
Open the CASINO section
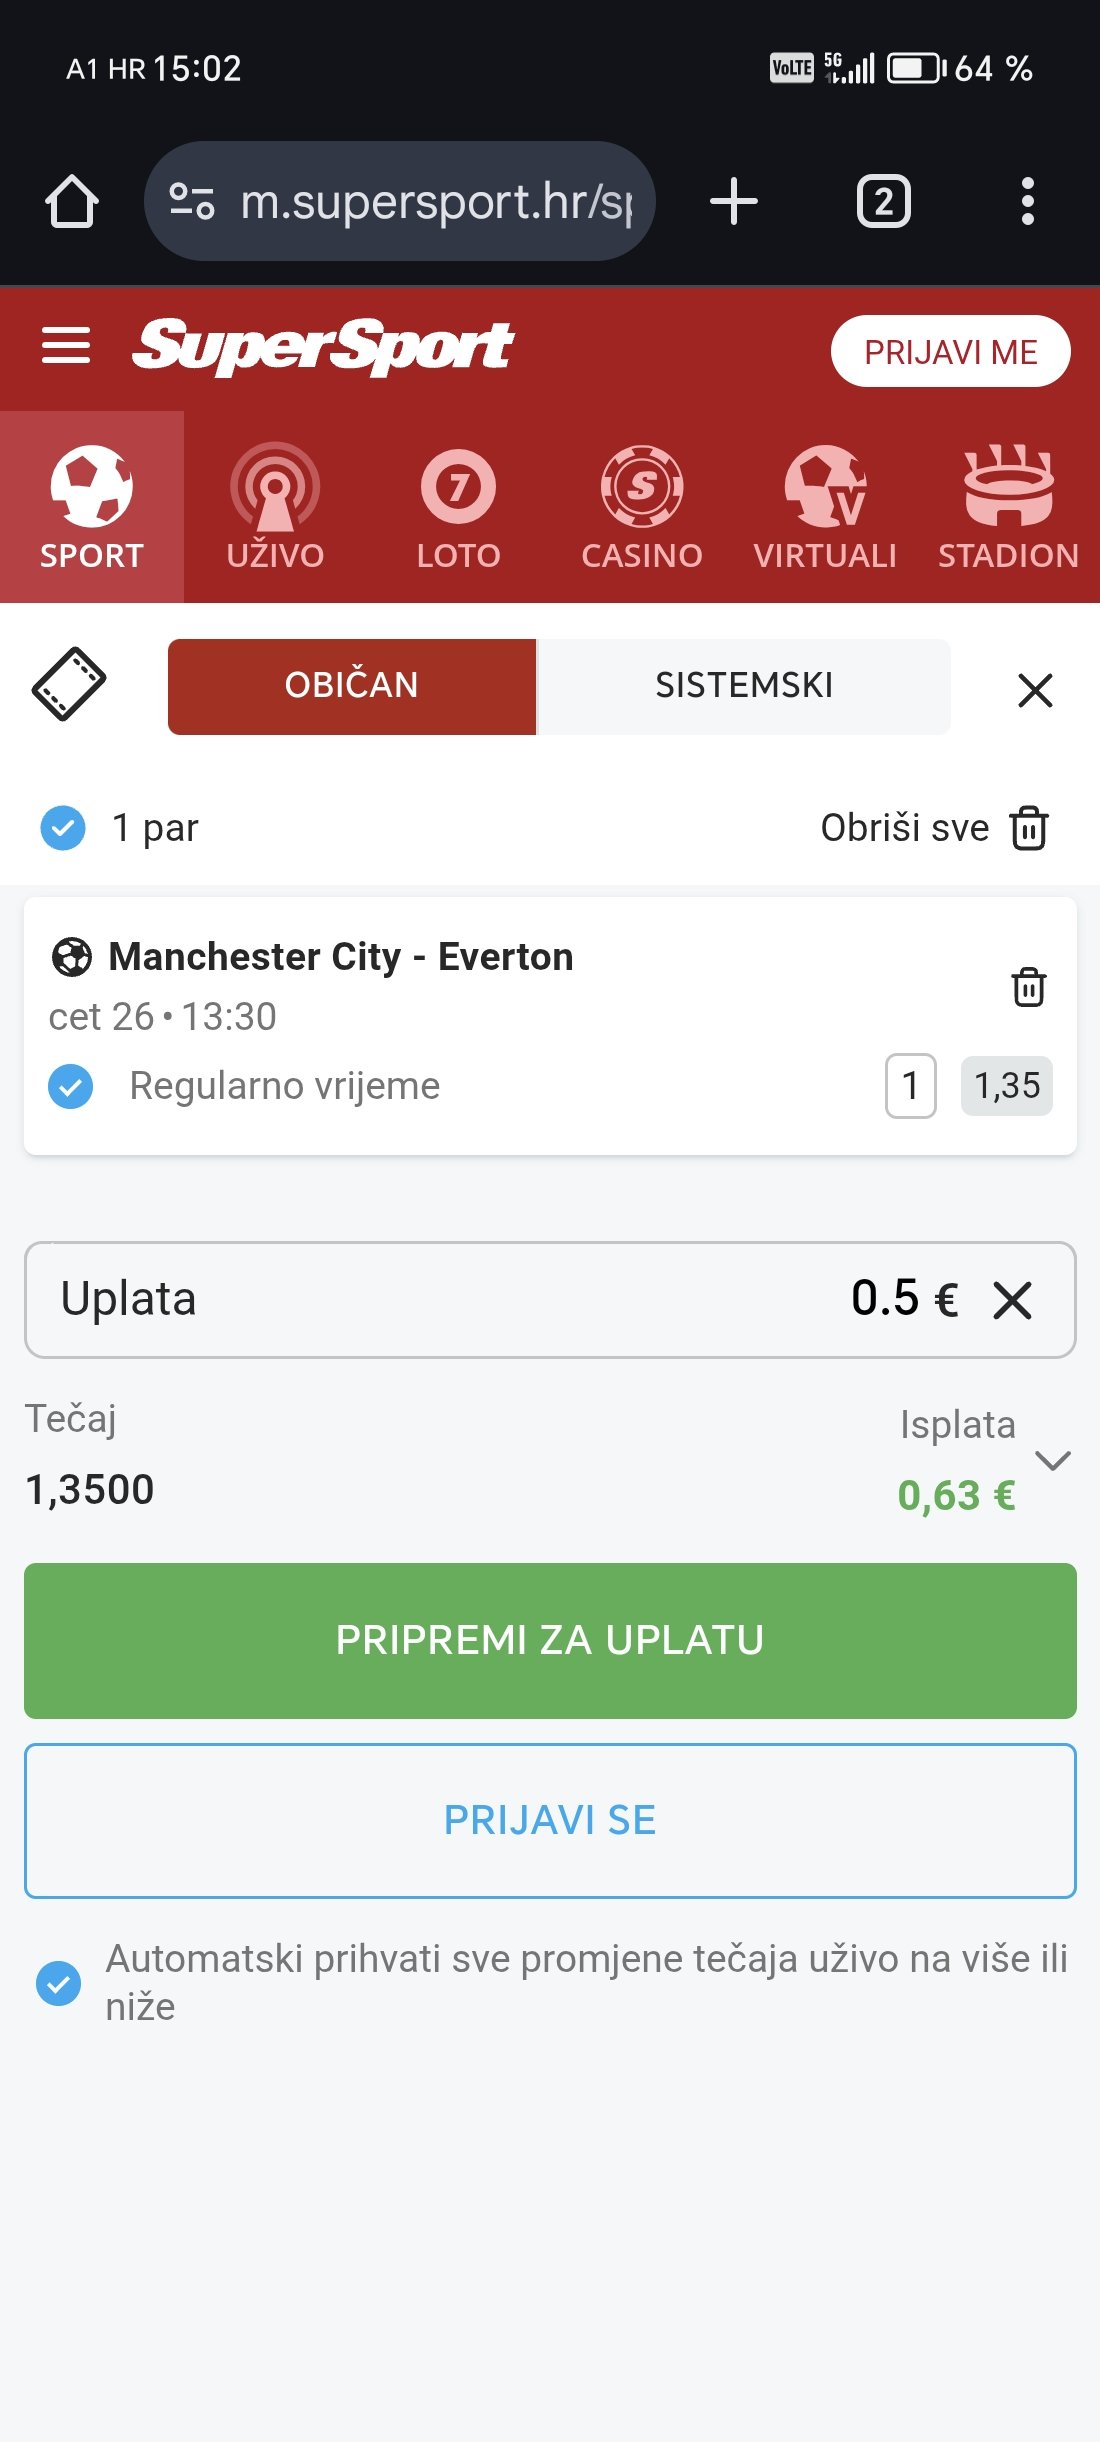(642, 507)
